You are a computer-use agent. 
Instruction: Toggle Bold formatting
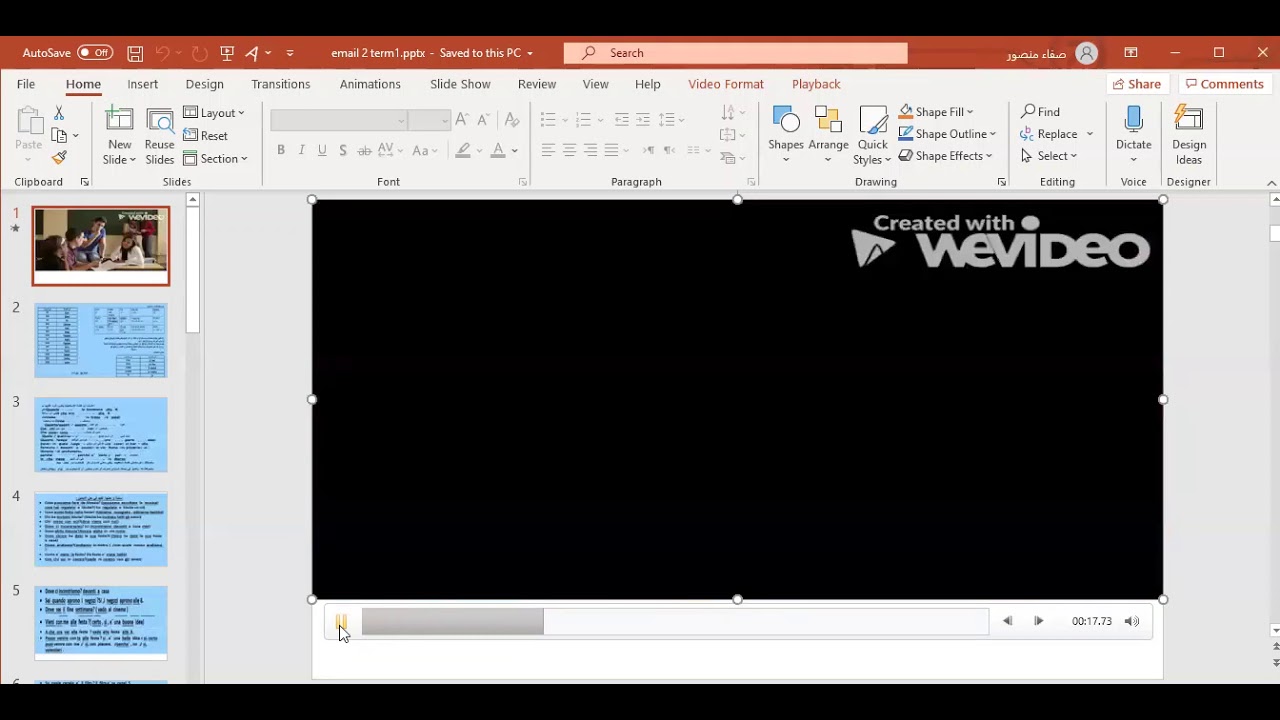point(281,150)
